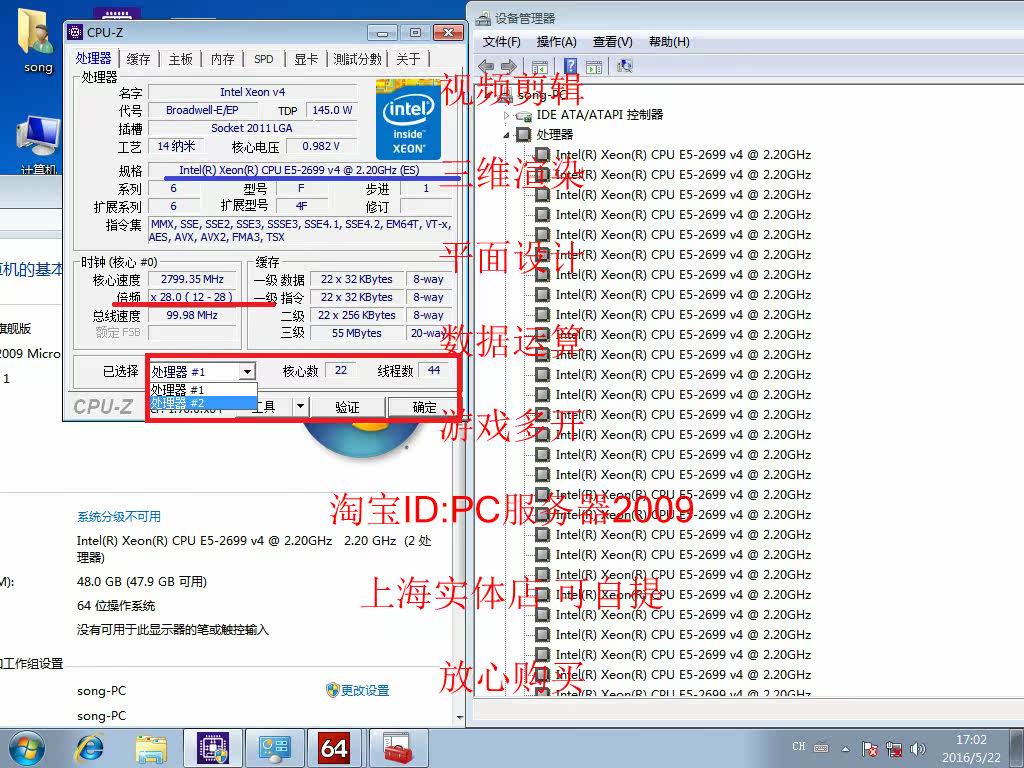Open the 操作(A) menu in Device Manager
The image size is (1024, 768).
[x=556, y=42]
